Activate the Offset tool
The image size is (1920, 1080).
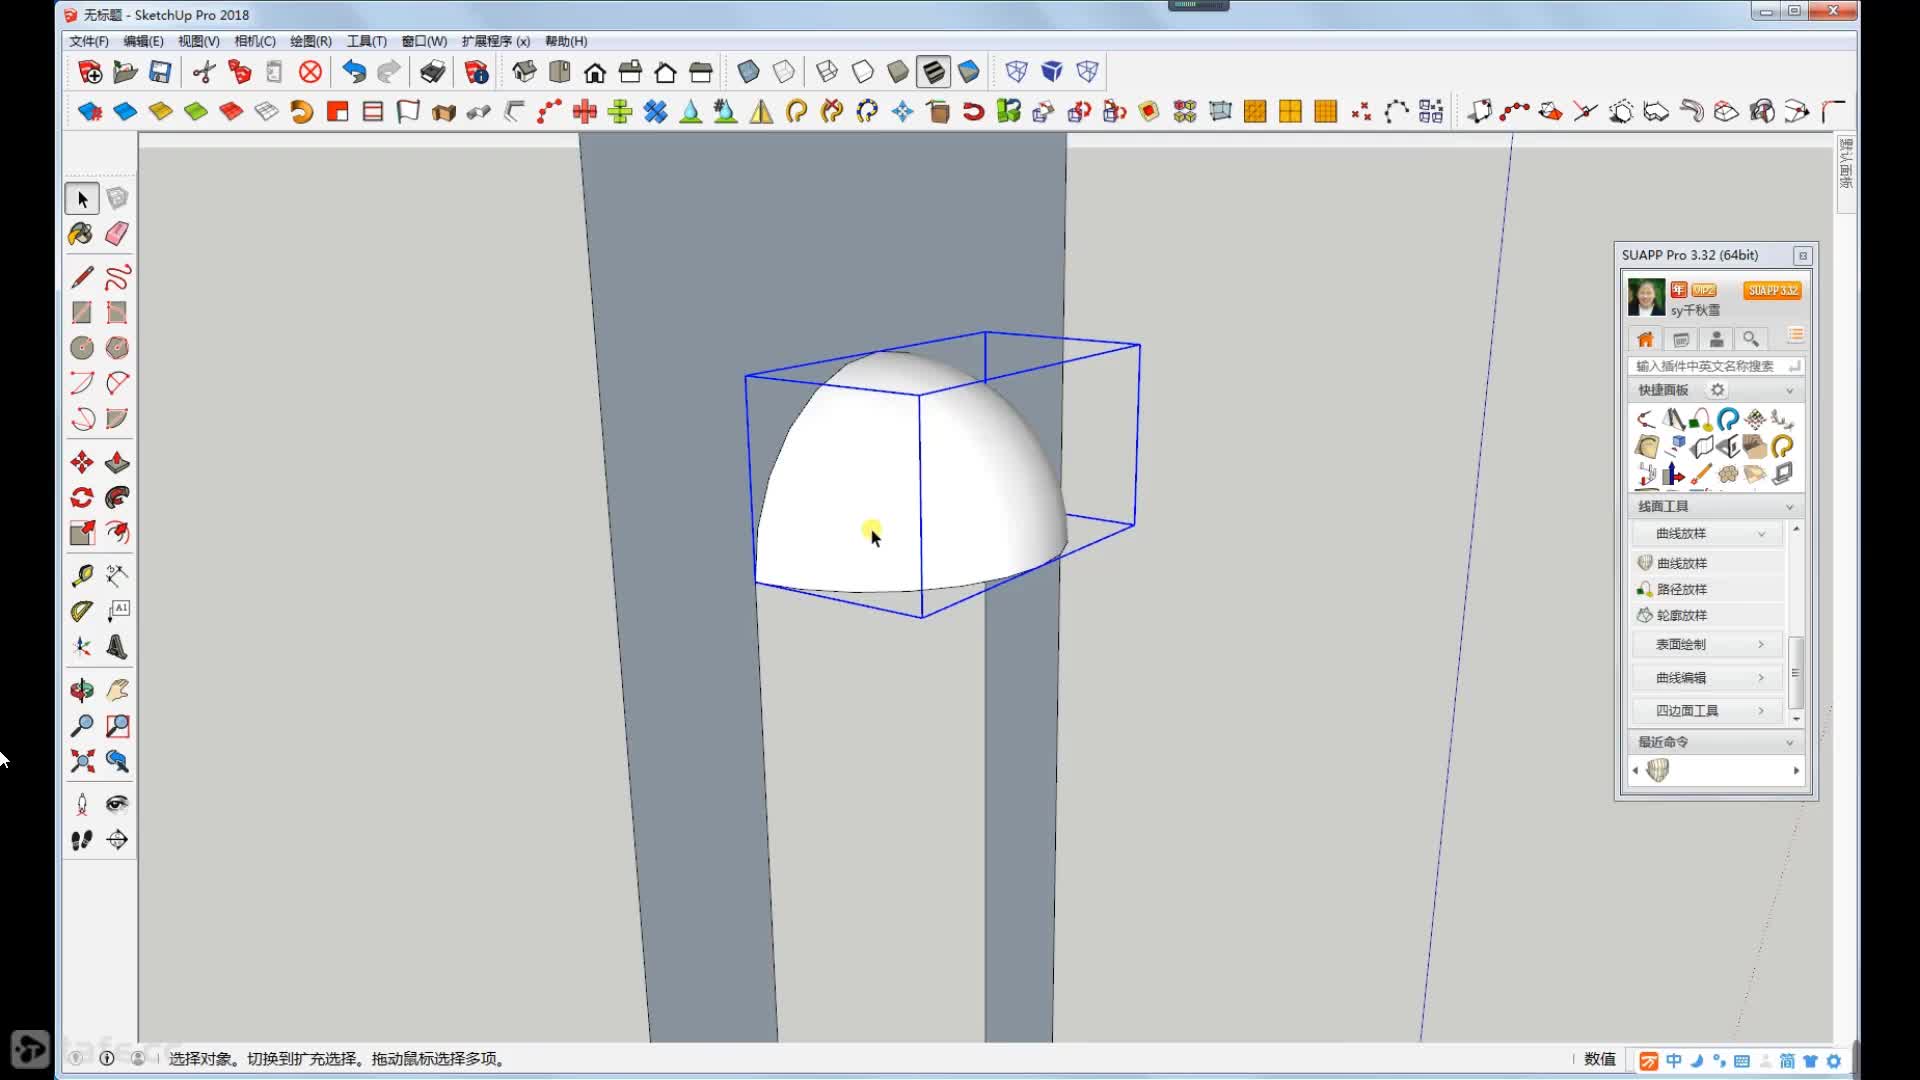pyautogui.click(x=117, y=533)
